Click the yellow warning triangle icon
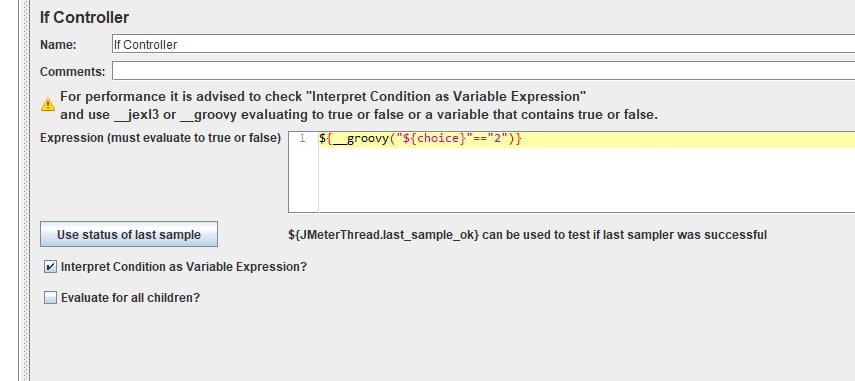Image resolution: width=855 pixels, height=381 pixels. (x=48, y=104)
